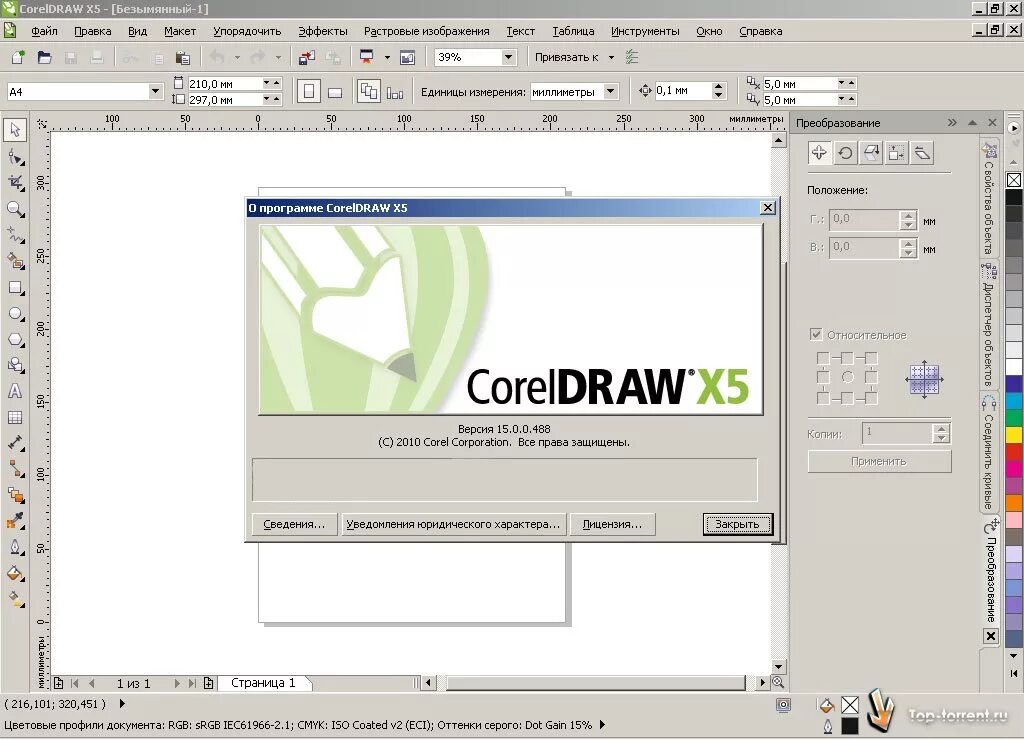Select the Smart Fill tool
Image resolution: width=1024 pixels, height=740 pixels.
[15, 261]
